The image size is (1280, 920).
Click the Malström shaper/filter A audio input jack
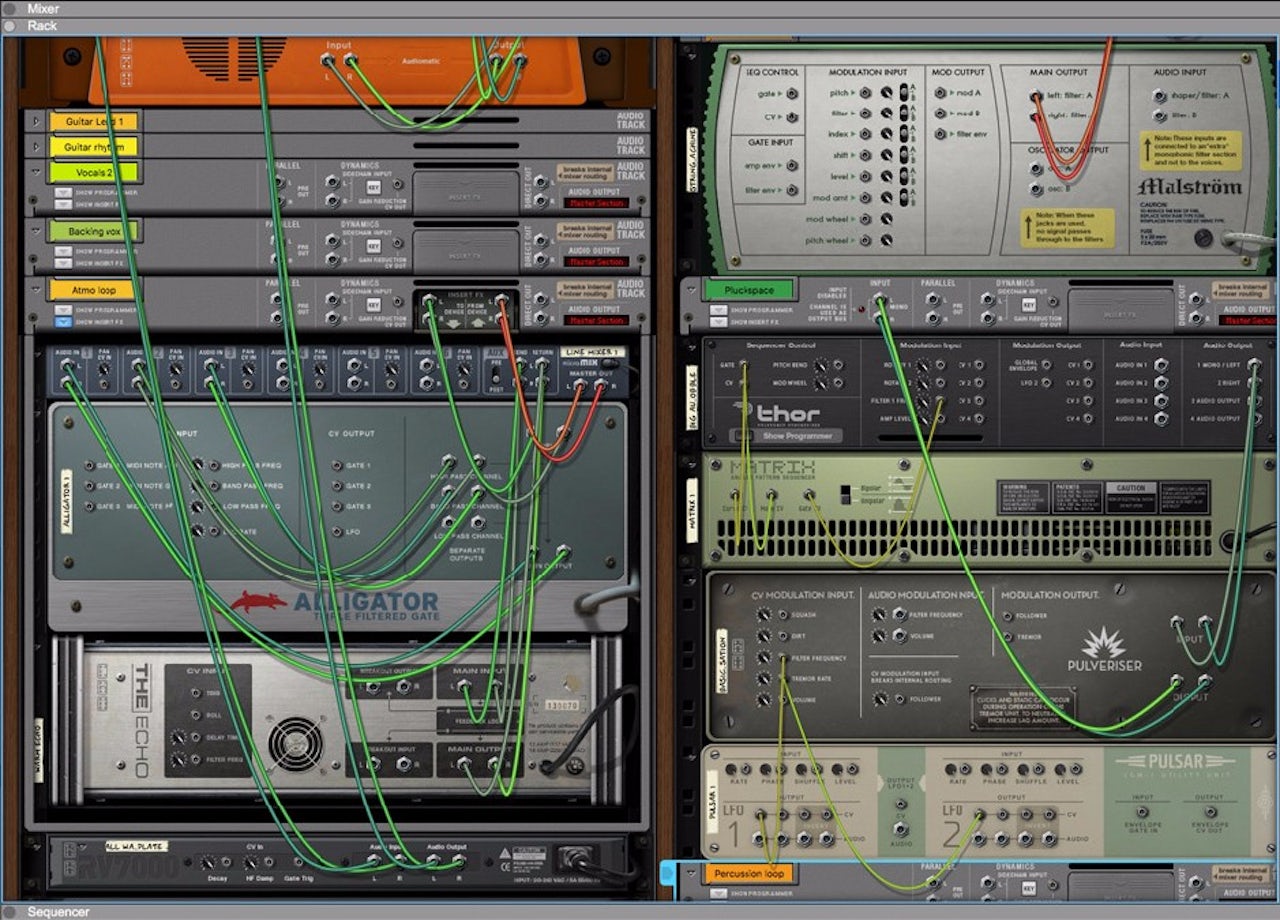pyautogui.click(x=1158, y=96)
